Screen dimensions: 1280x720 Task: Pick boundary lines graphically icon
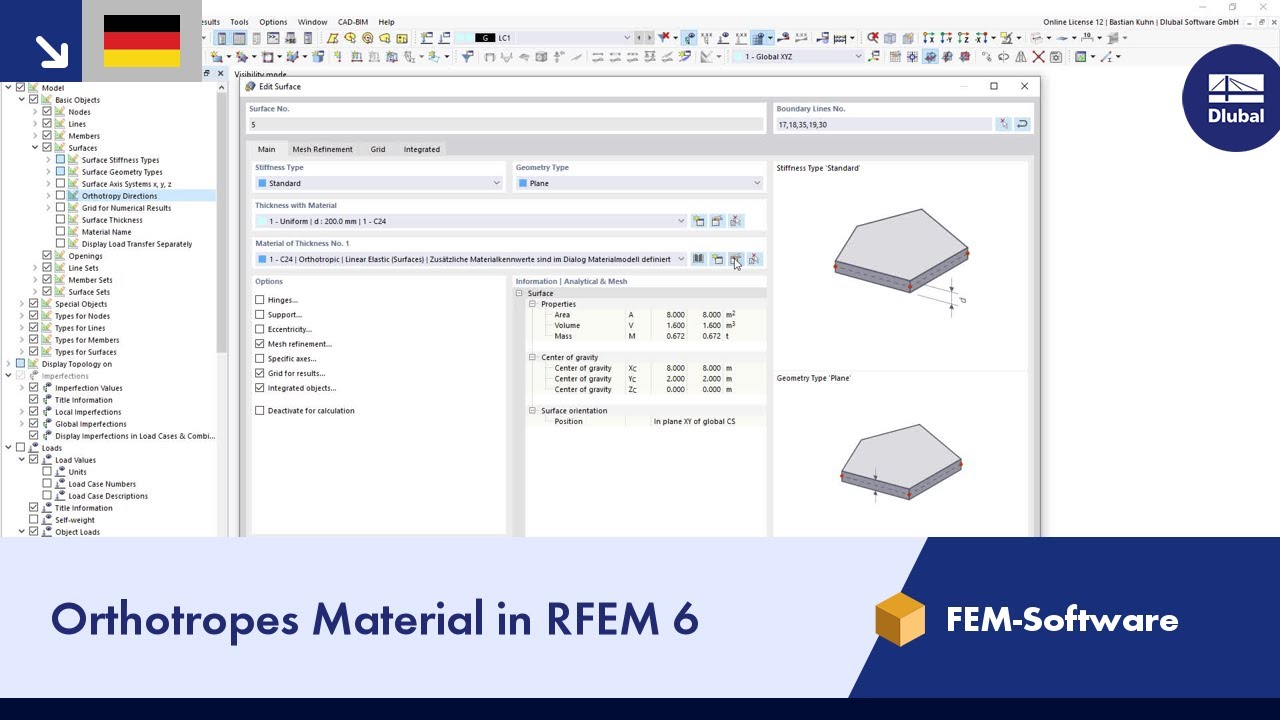(x=1003, y=125)
